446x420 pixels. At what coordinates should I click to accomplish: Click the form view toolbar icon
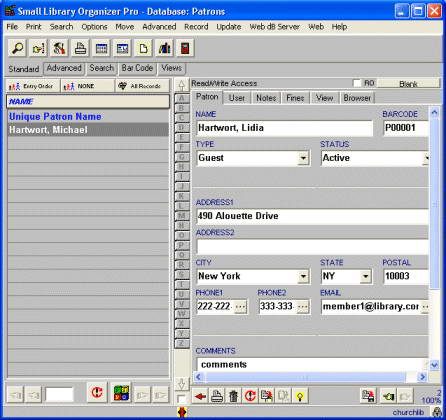tap(122, 48)
